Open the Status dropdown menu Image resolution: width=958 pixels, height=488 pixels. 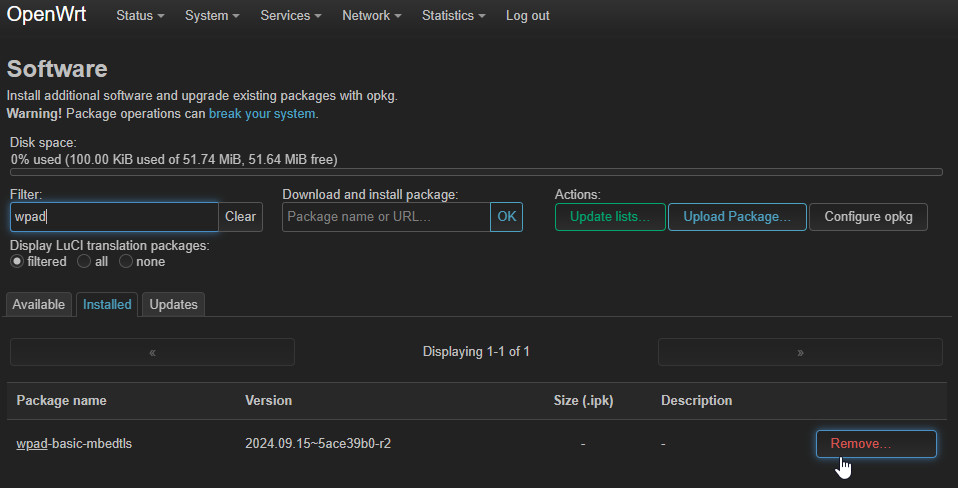tap(140, 16)
